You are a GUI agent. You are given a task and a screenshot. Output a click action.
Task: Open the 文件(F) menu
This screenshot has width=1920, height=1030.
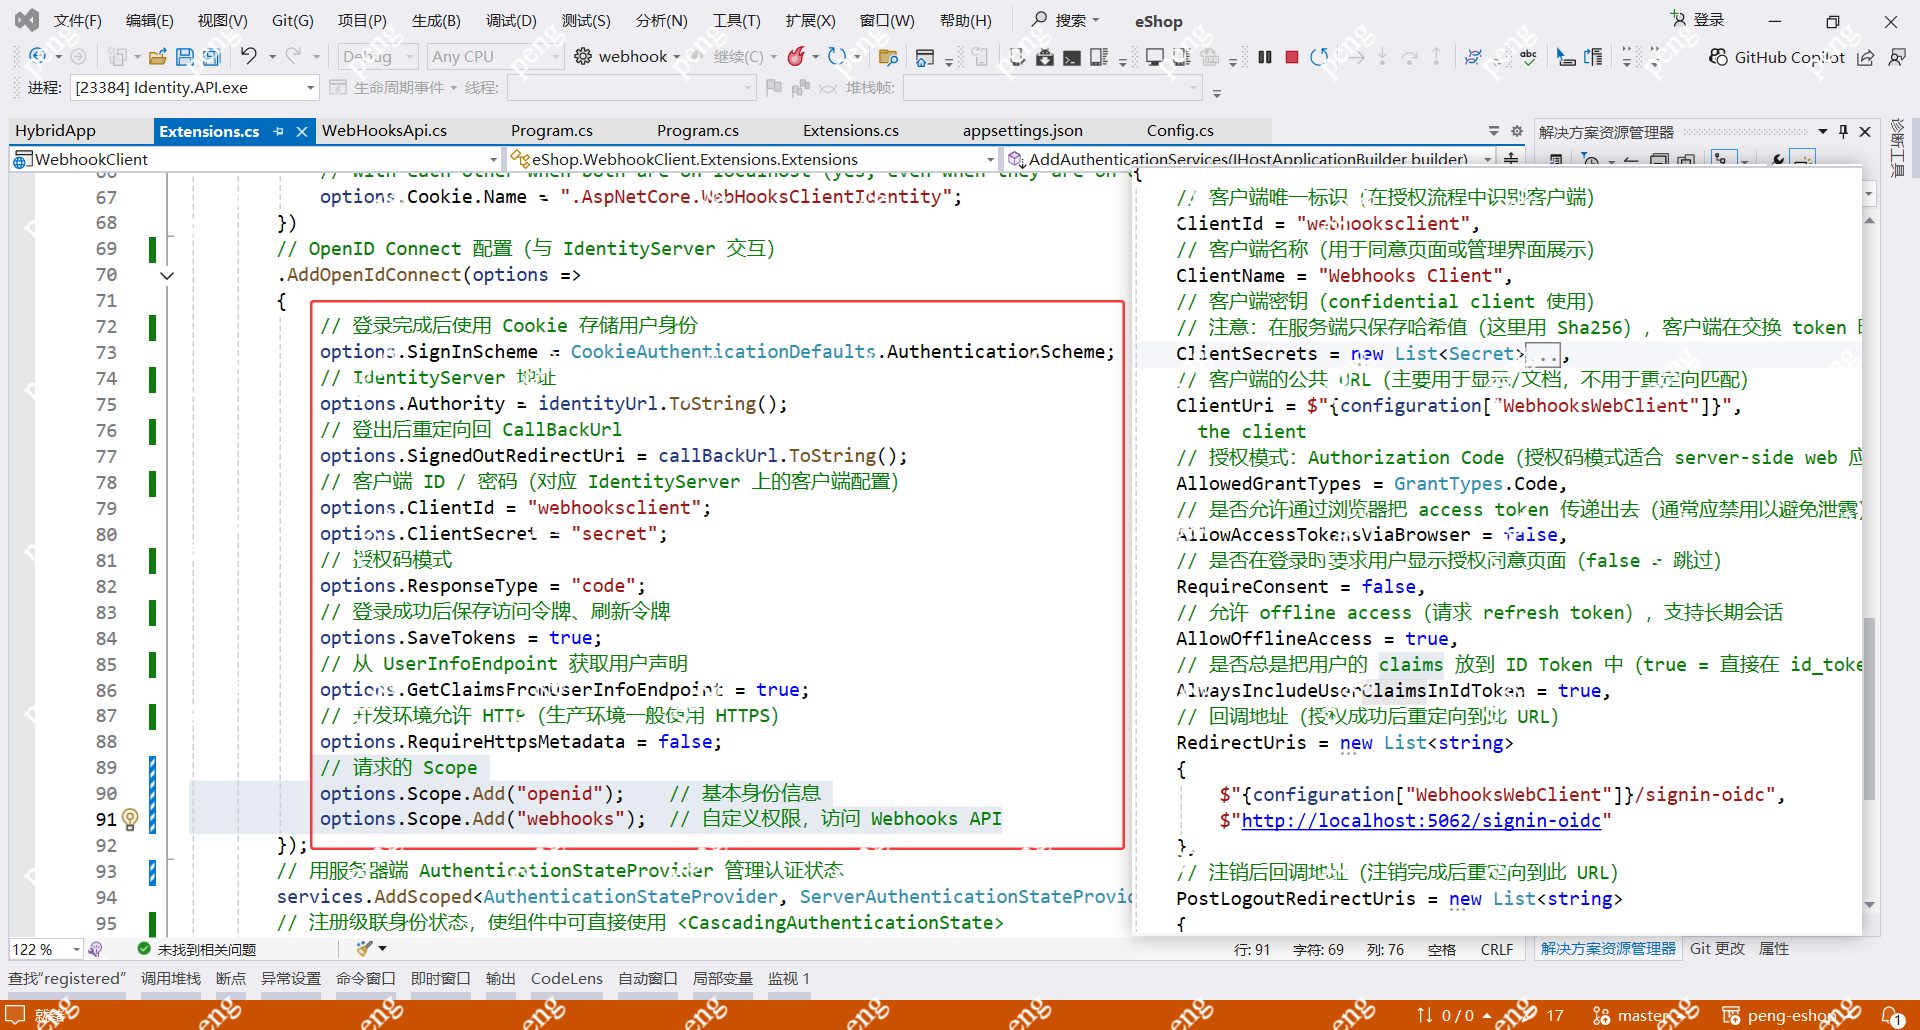click(78, 20)
